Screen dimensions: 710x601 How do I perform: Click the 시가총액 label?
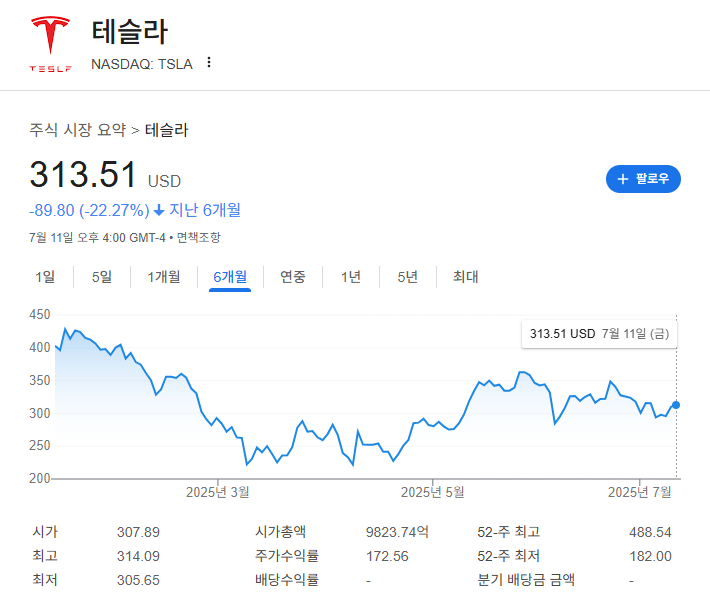(x=280, y=532)
